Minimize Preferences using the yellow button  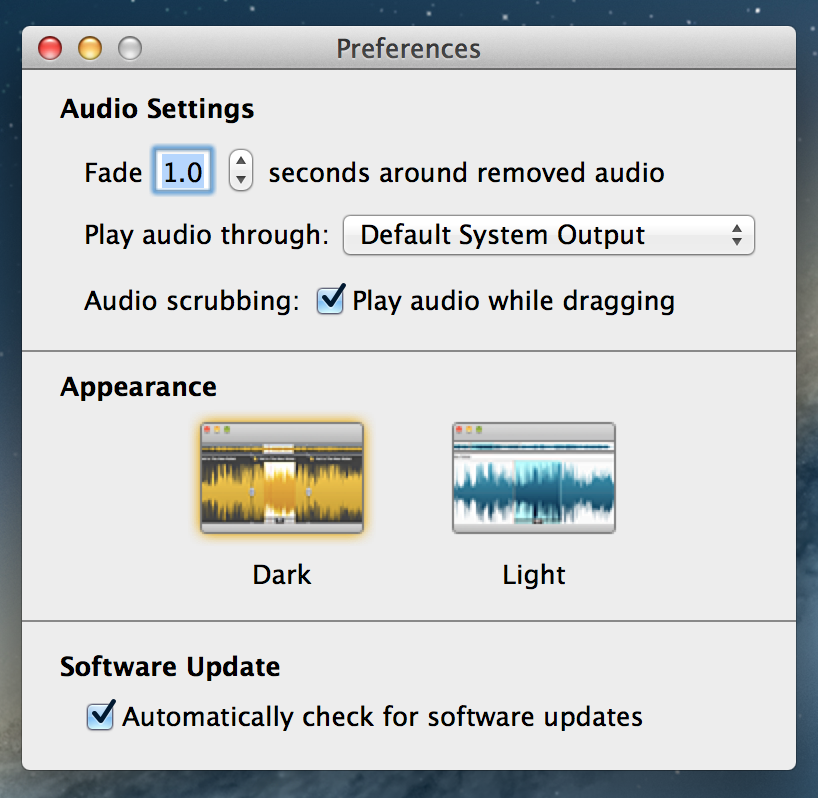(90, 49)
